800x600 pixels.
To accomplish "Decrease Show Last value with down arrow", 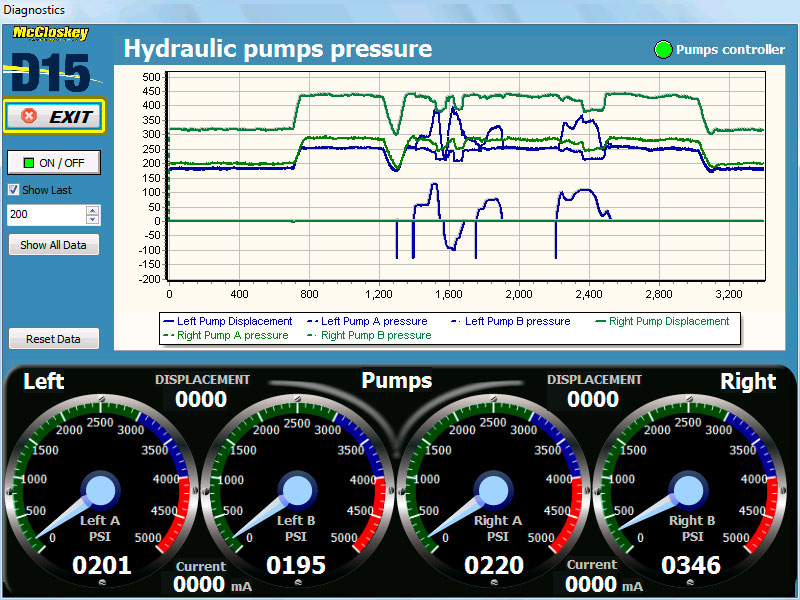I will [93, 219].
